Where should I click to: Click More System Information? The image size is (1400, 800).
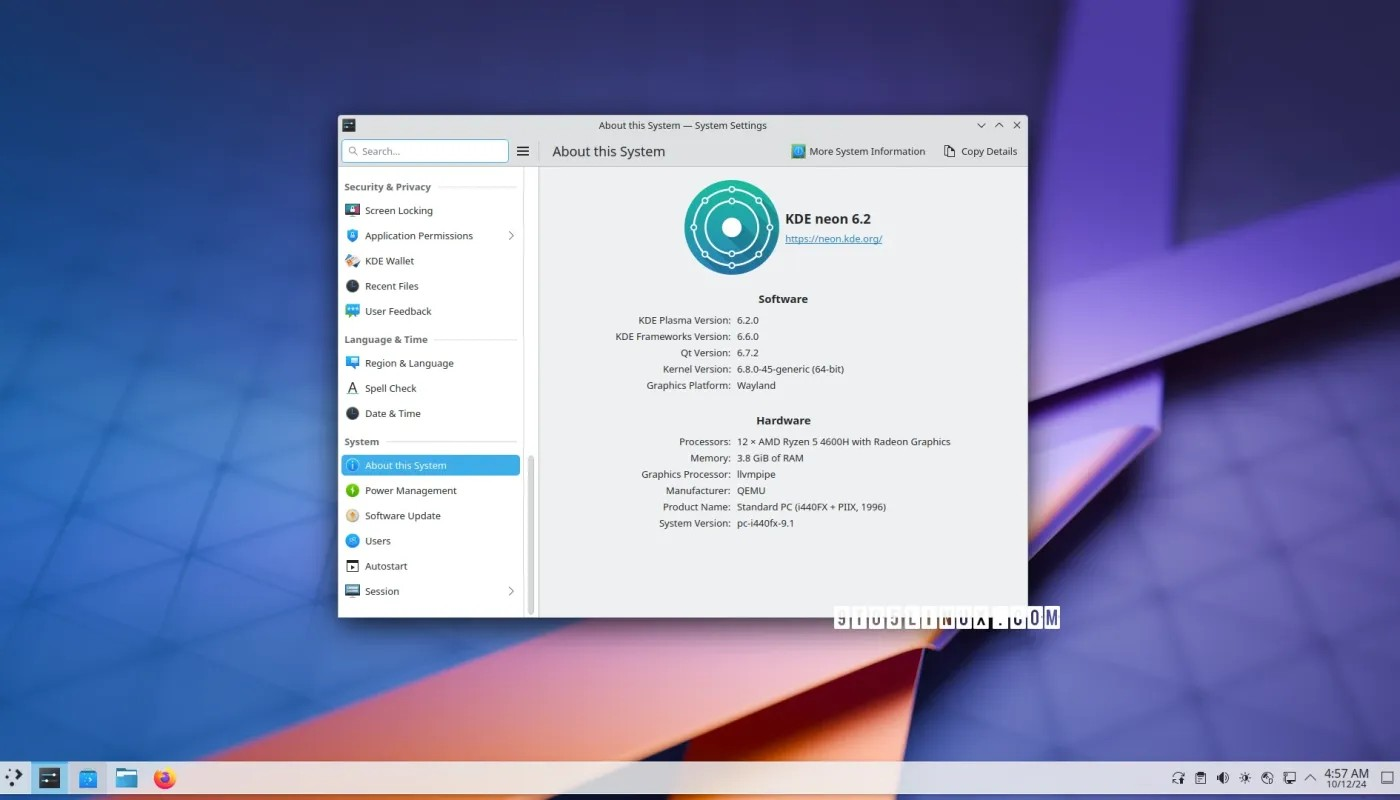pos(858,151)
